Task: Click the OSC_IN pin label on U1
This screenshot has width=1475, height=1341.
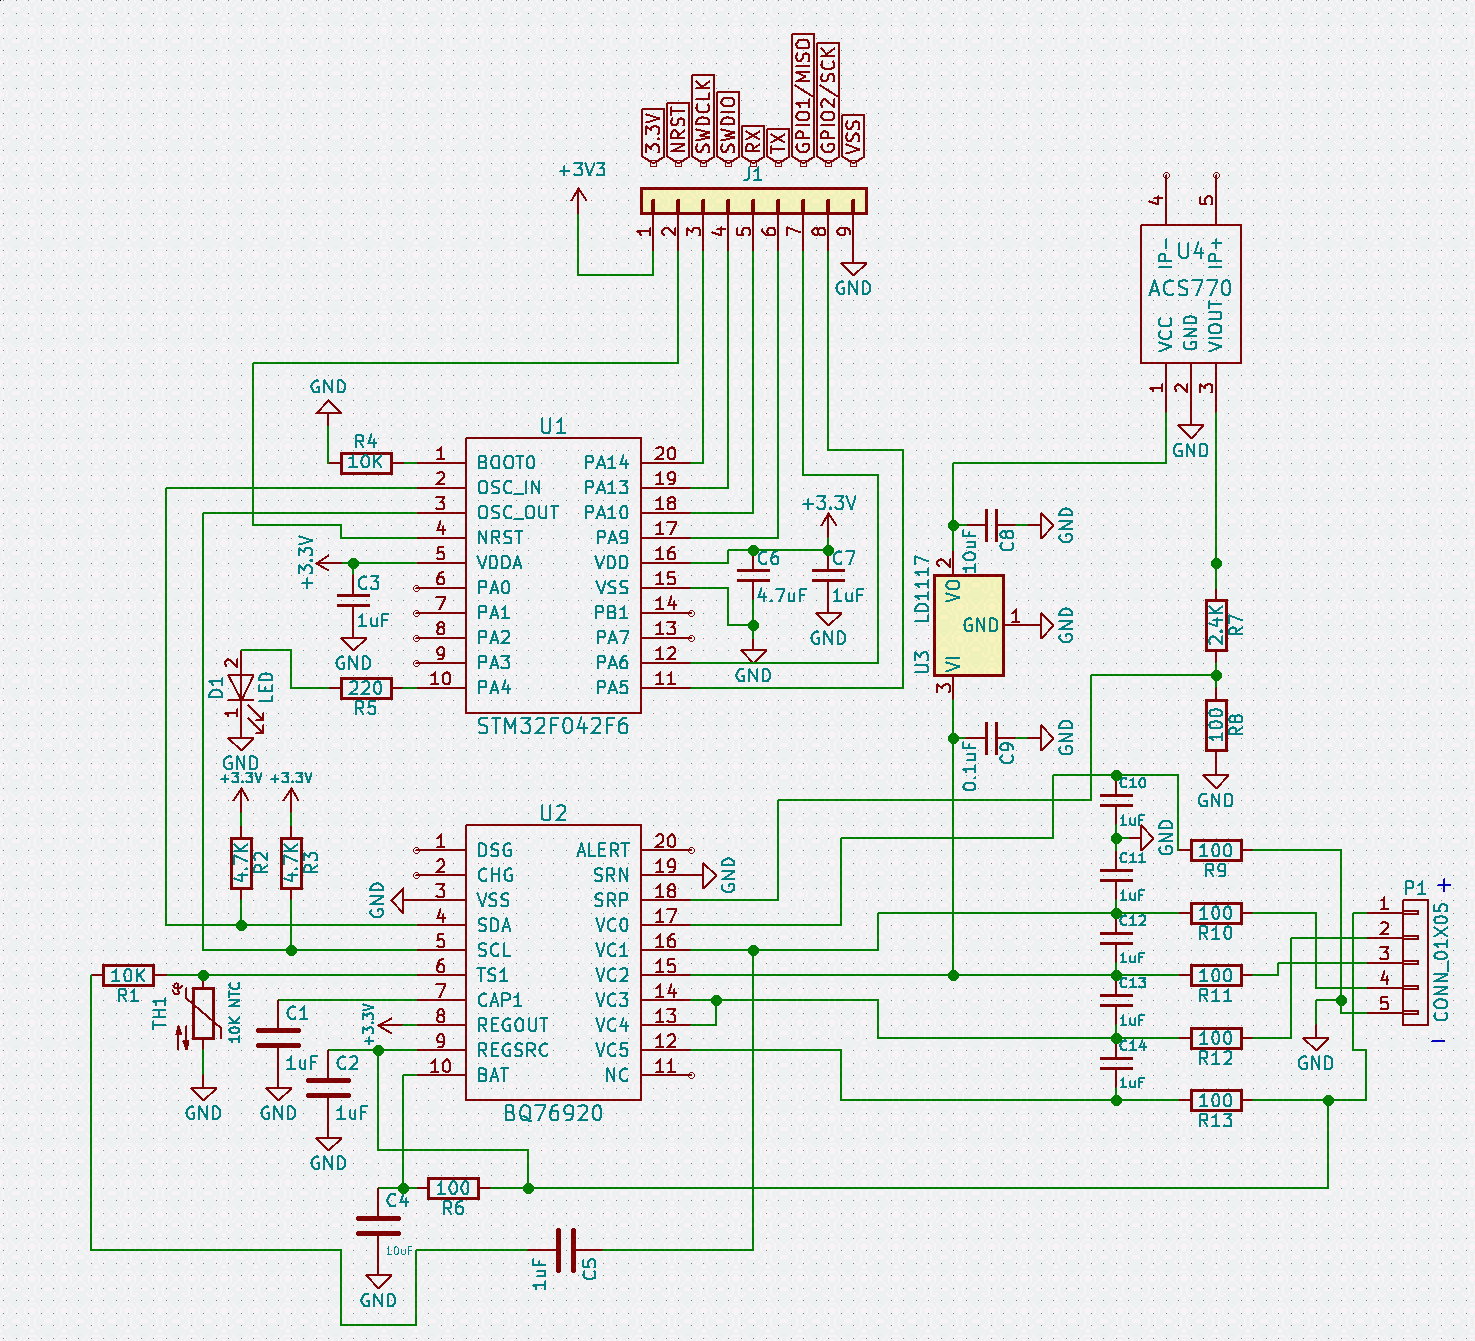Action: (x=509, y=488)
